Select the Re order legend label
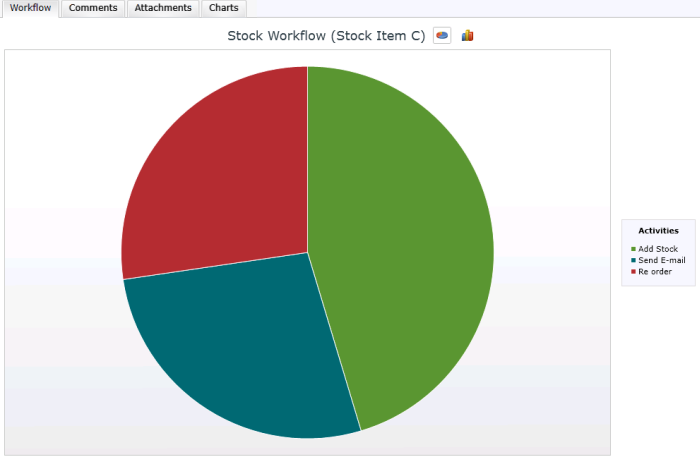 tap(654, 271)
